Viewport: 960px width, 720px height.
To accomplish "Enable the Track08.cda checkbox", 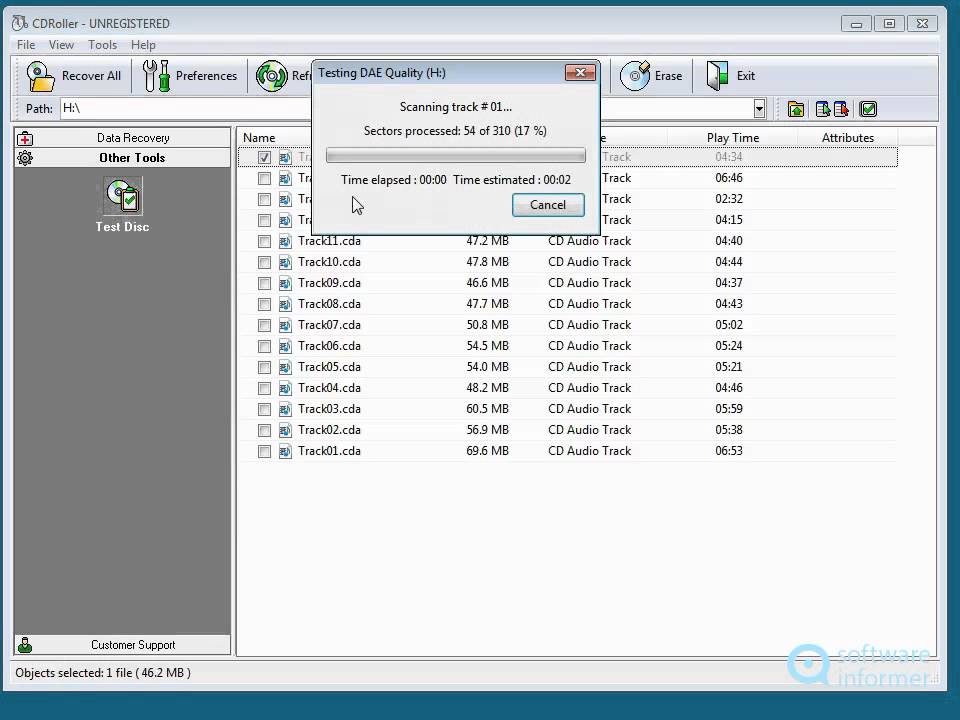I will click(x=264, y=304).
